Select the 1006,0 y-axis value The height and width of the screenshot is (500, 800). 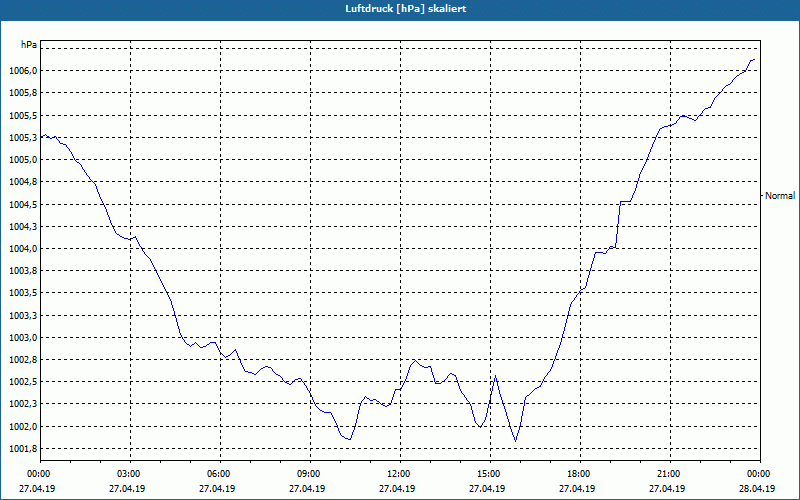23,71
